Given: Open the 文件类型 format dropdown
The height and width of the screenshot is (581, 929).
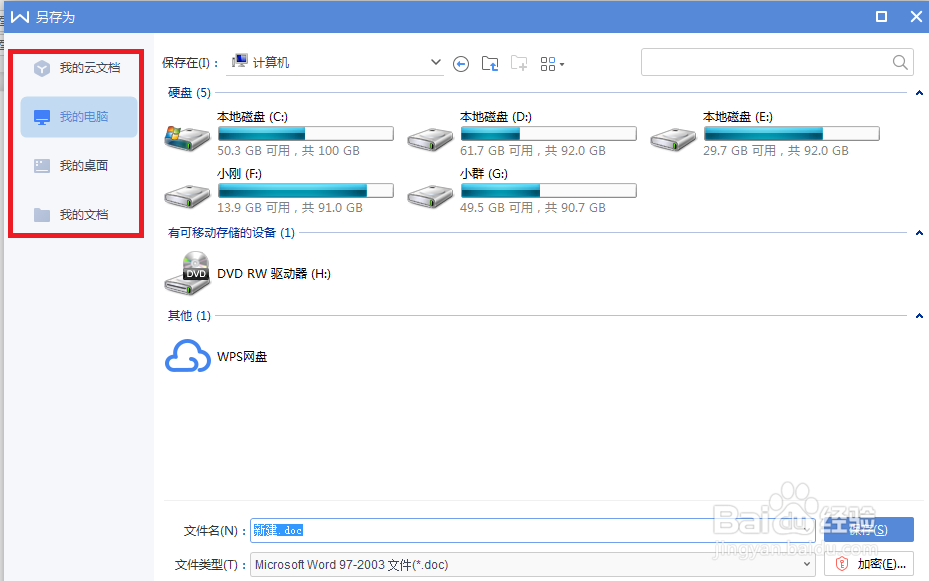Looking at the screenshot, I should tap(532, 564).
